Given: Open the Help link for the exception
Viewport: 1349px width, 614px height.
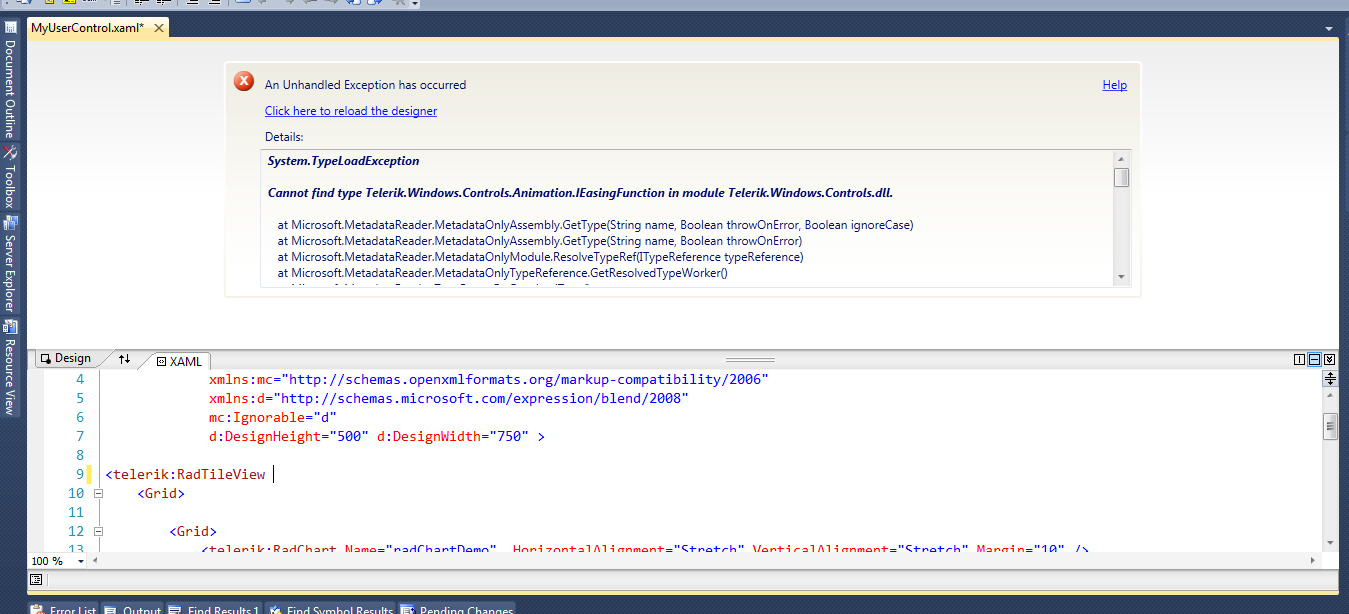Looking at the screenshot, I should [1115, 85].
